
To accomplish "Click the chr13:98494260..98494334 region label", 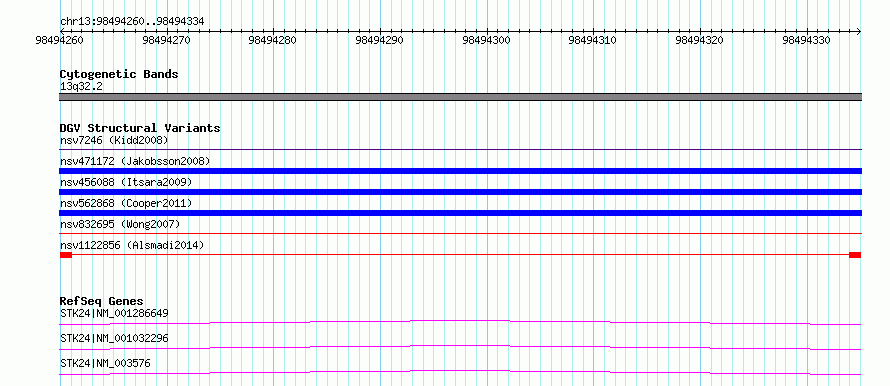I will pyautogui.click(x=132, y=22).
